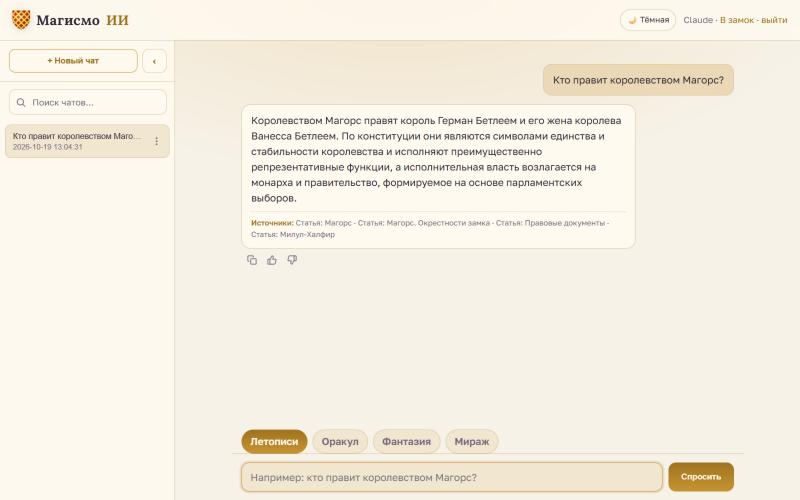Viewport: 800px width, 500px height.
Task: Select the Мираж mode tab
Action: tap(471, 441)
